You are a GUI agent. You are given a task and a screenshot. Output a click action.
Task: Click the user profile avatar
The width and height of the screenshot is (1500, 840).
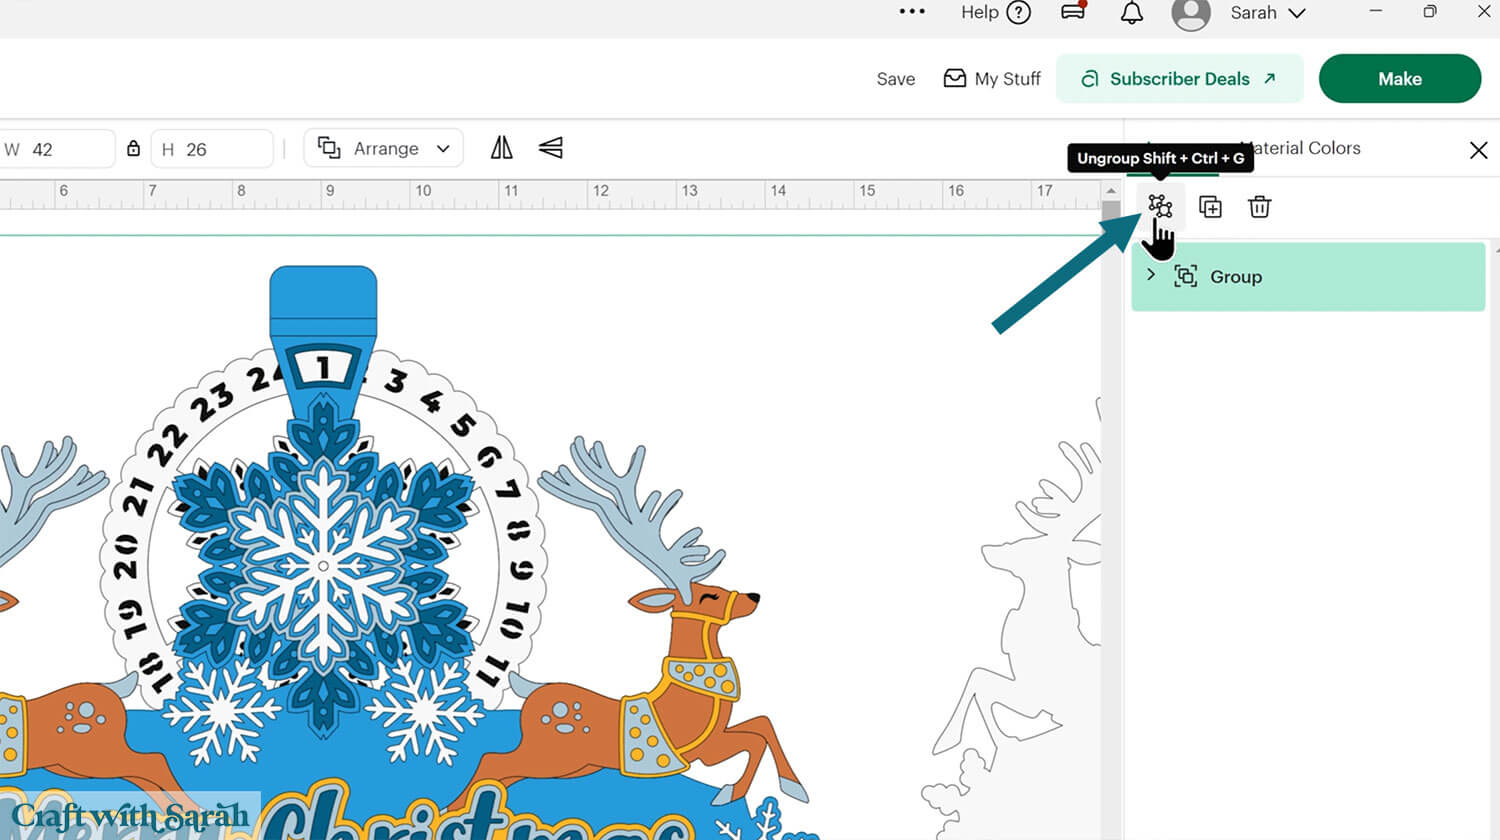pyautogui.click(x=1190, y=14)
